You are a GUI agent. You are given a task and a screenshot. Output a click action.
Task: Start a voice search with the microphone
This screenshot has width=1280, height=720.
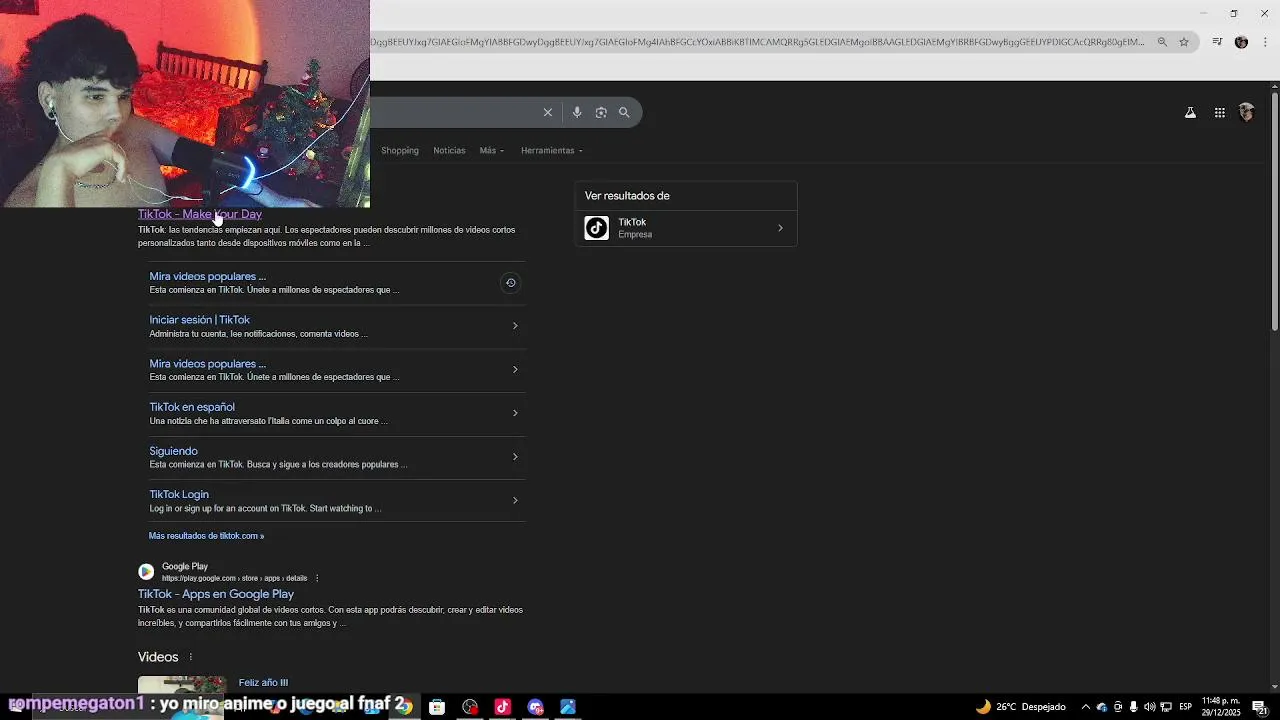click(x=577, y=113)
